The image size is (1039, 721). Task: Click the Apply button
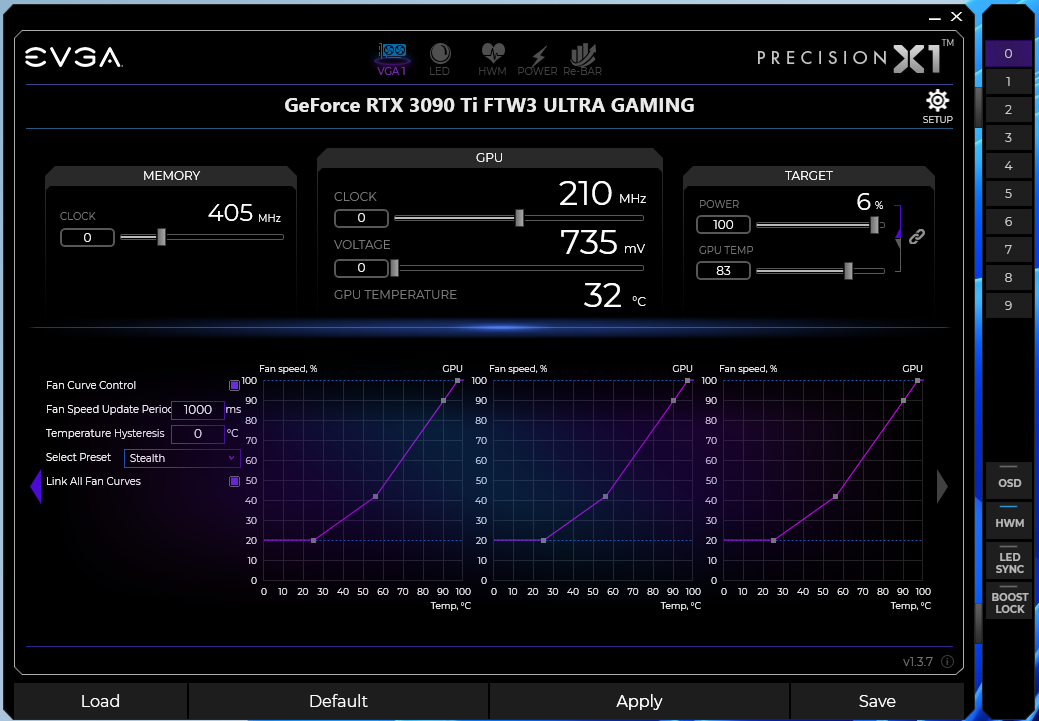tap(639, 701)
